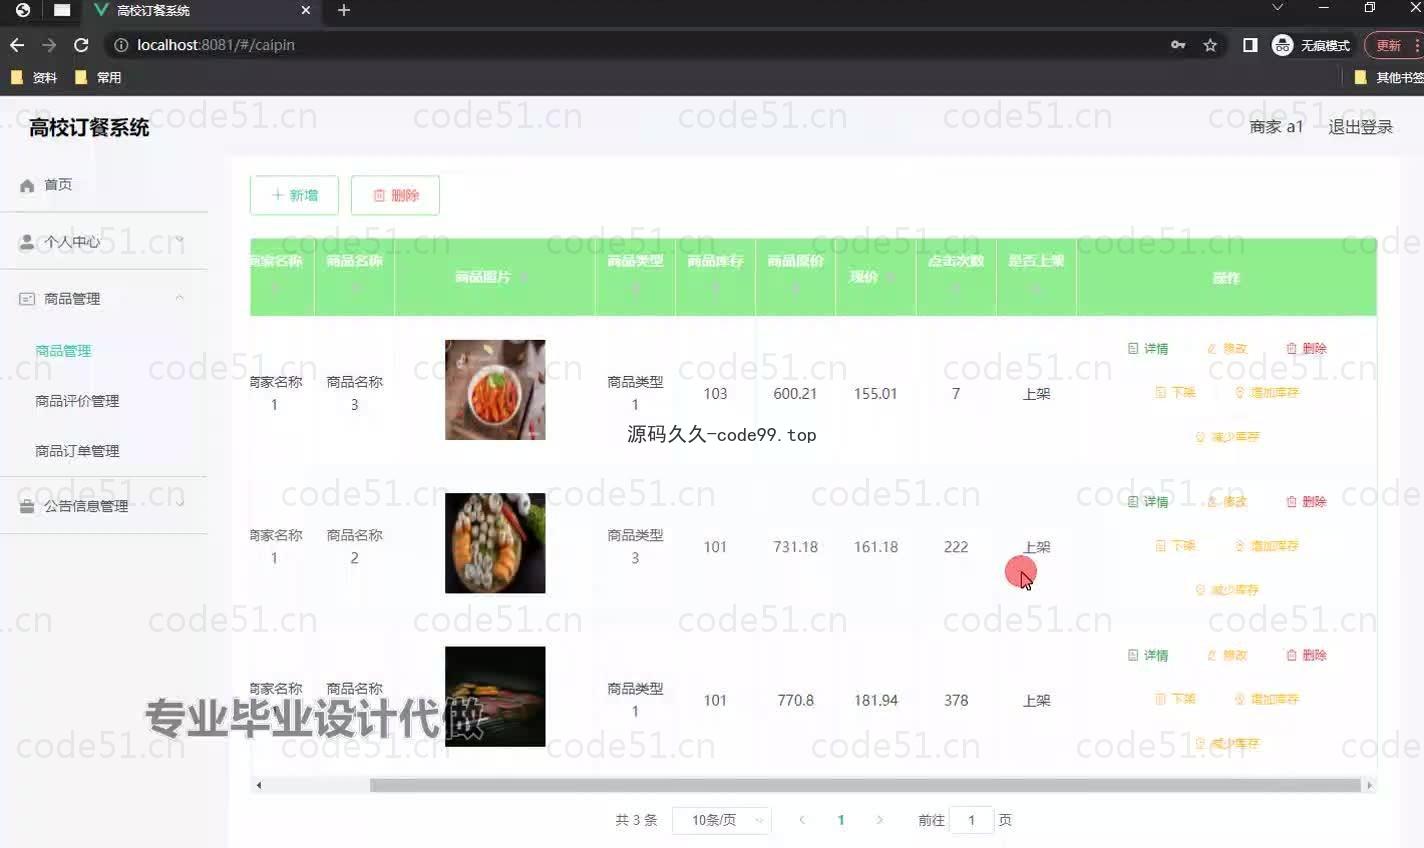Viewport: 1424px width, 848px height.
Task: Click the 删除 batch delete button above the table
Action: pos(395,195)
